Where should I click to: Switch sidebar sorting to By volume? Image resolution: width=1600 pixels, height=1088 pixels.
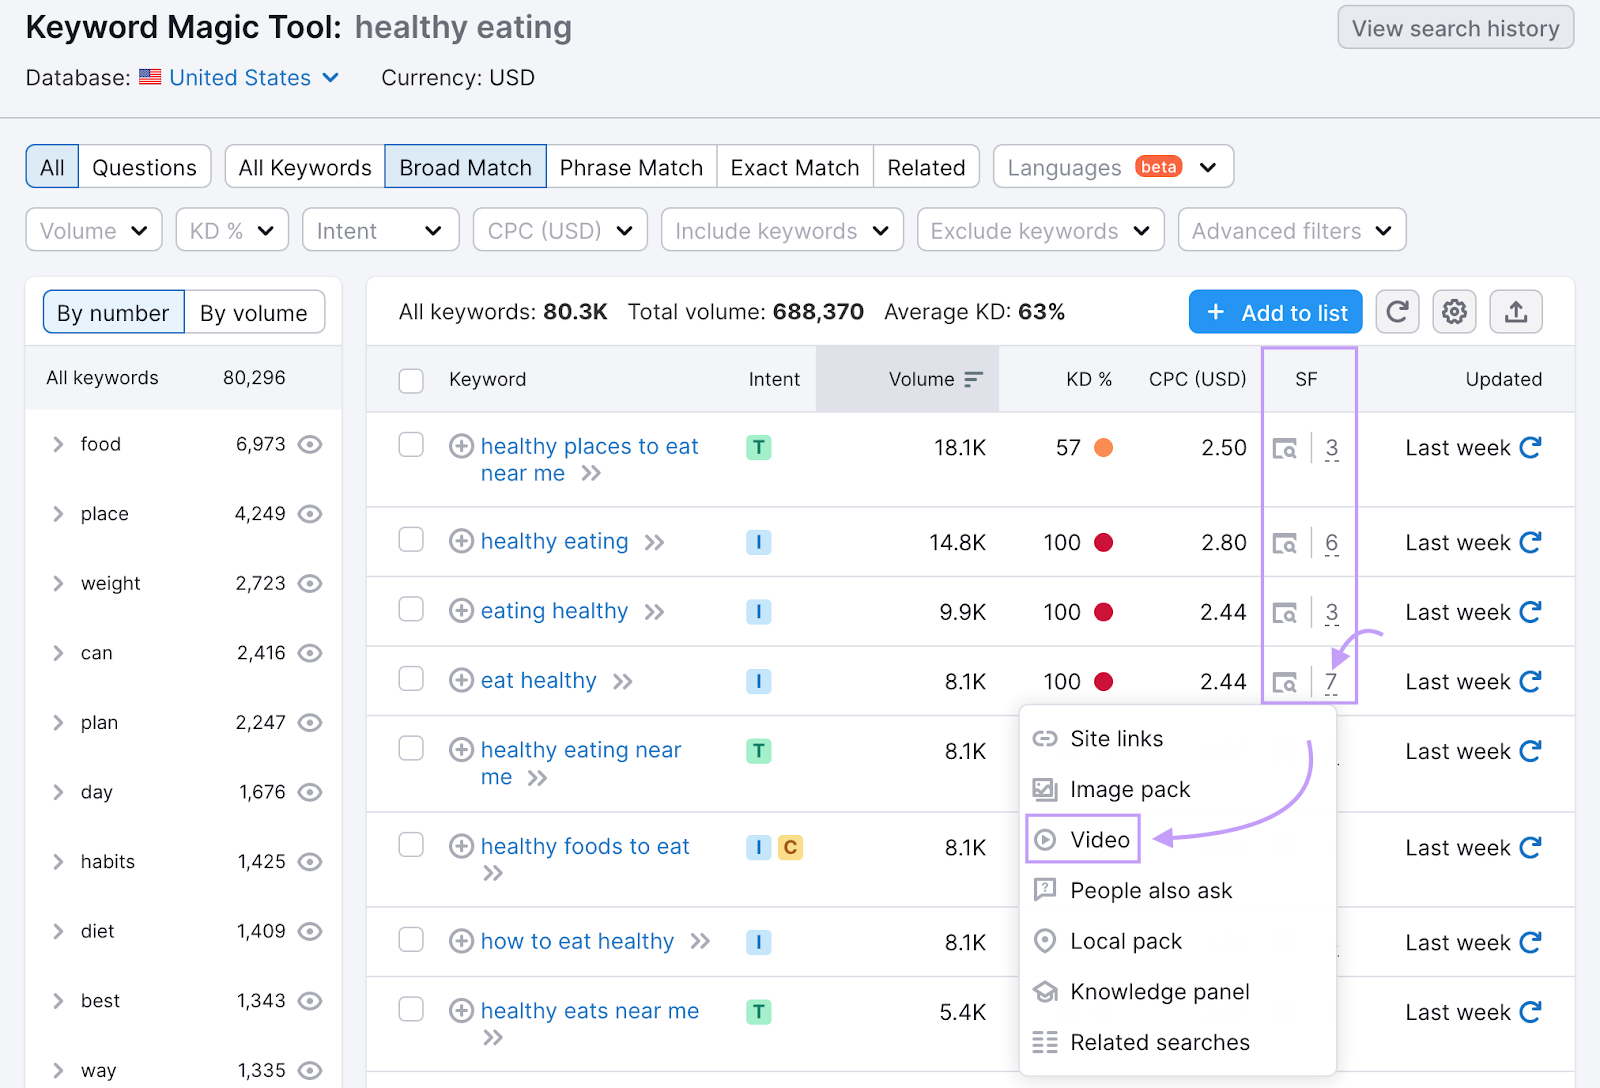[x=254, y=311]
